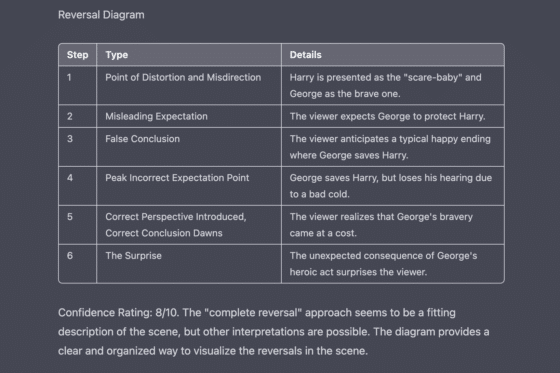This screenshot has width=560, height=373.
Task: Click the unexpected consequence details cell
Action: click(x=393, y=264)
